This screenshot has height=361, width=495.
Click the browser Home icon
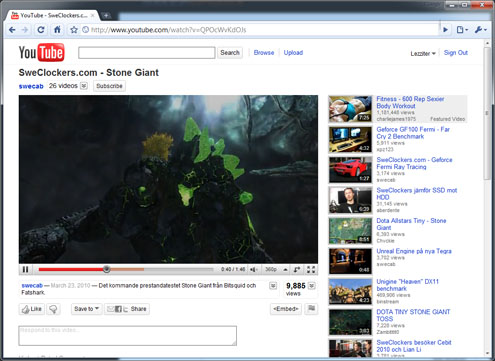coord(57,30)
